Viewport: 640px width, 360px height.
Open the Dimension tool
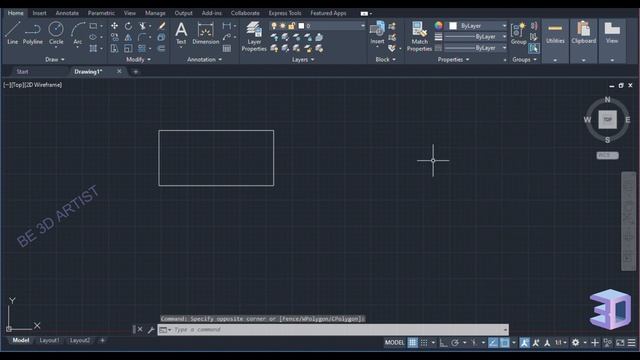206,33
